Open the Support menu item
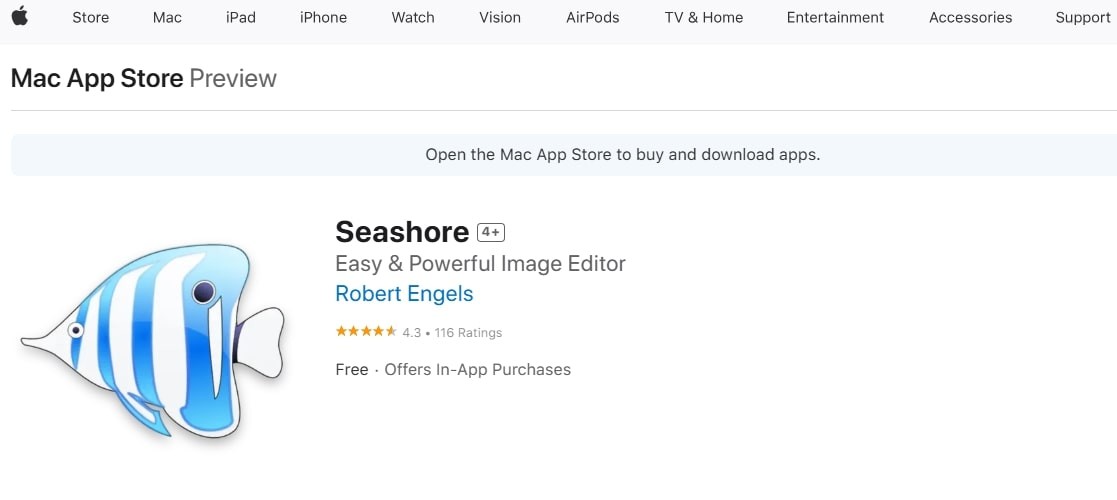 coord(1083,18)
